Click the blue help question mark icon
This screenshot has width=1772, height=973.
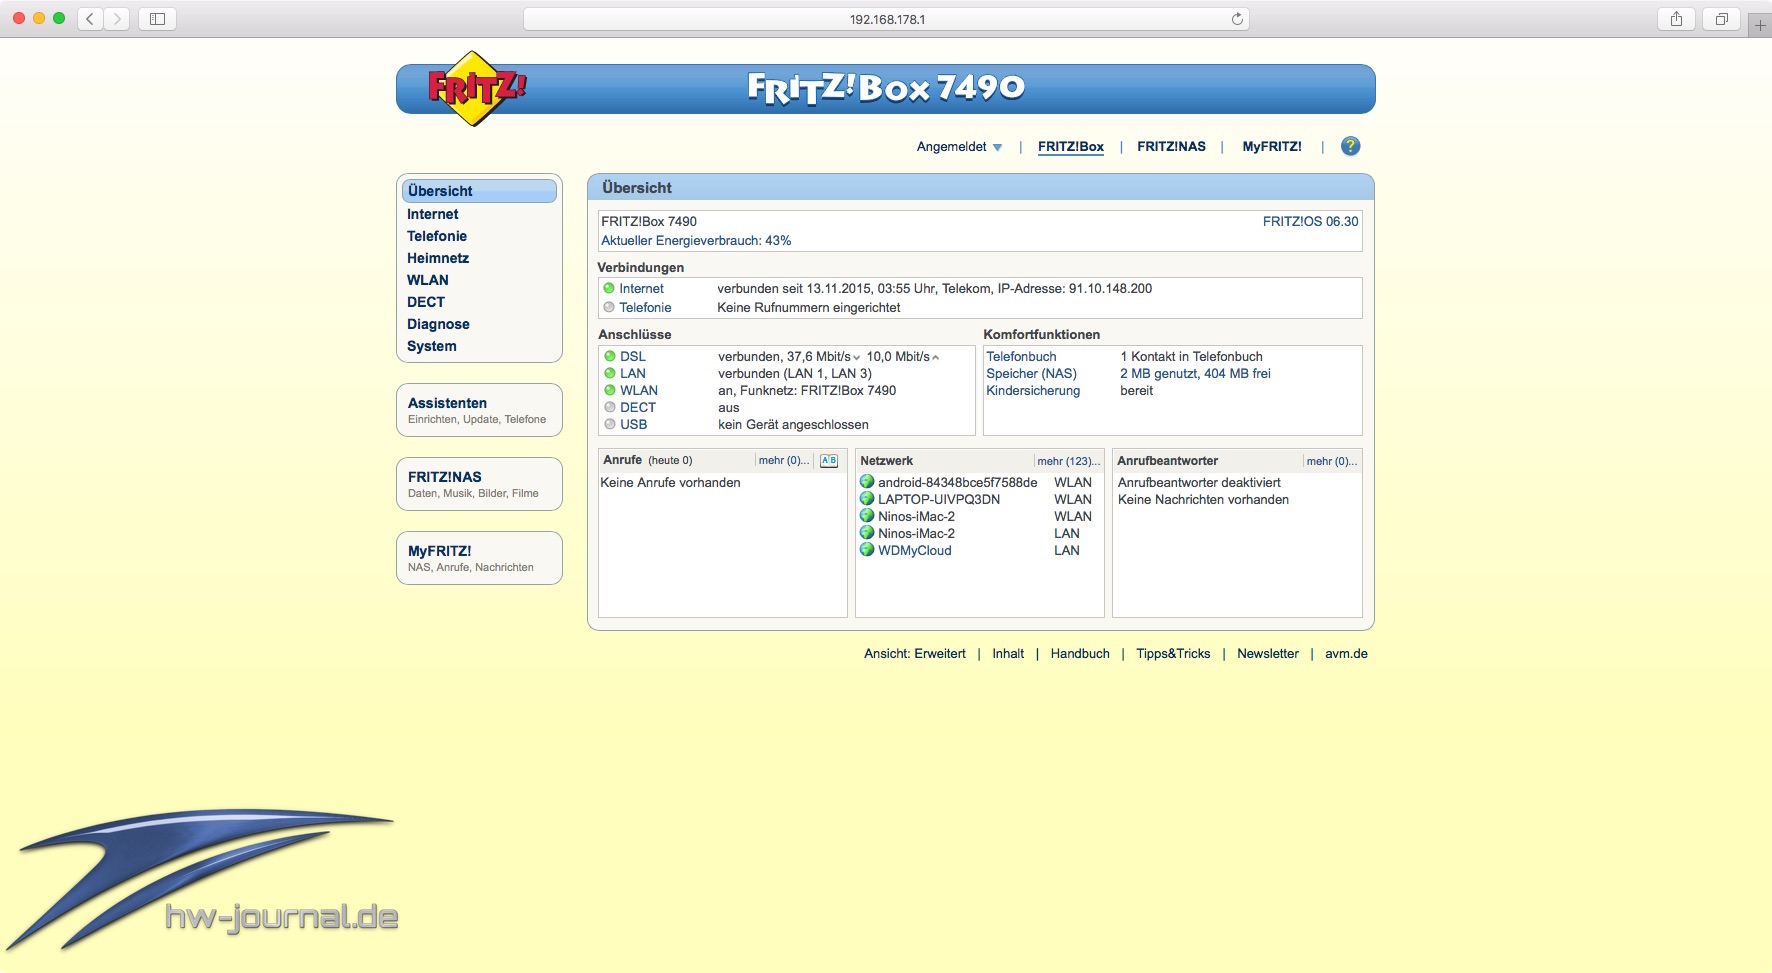(x=1350, y=146)
